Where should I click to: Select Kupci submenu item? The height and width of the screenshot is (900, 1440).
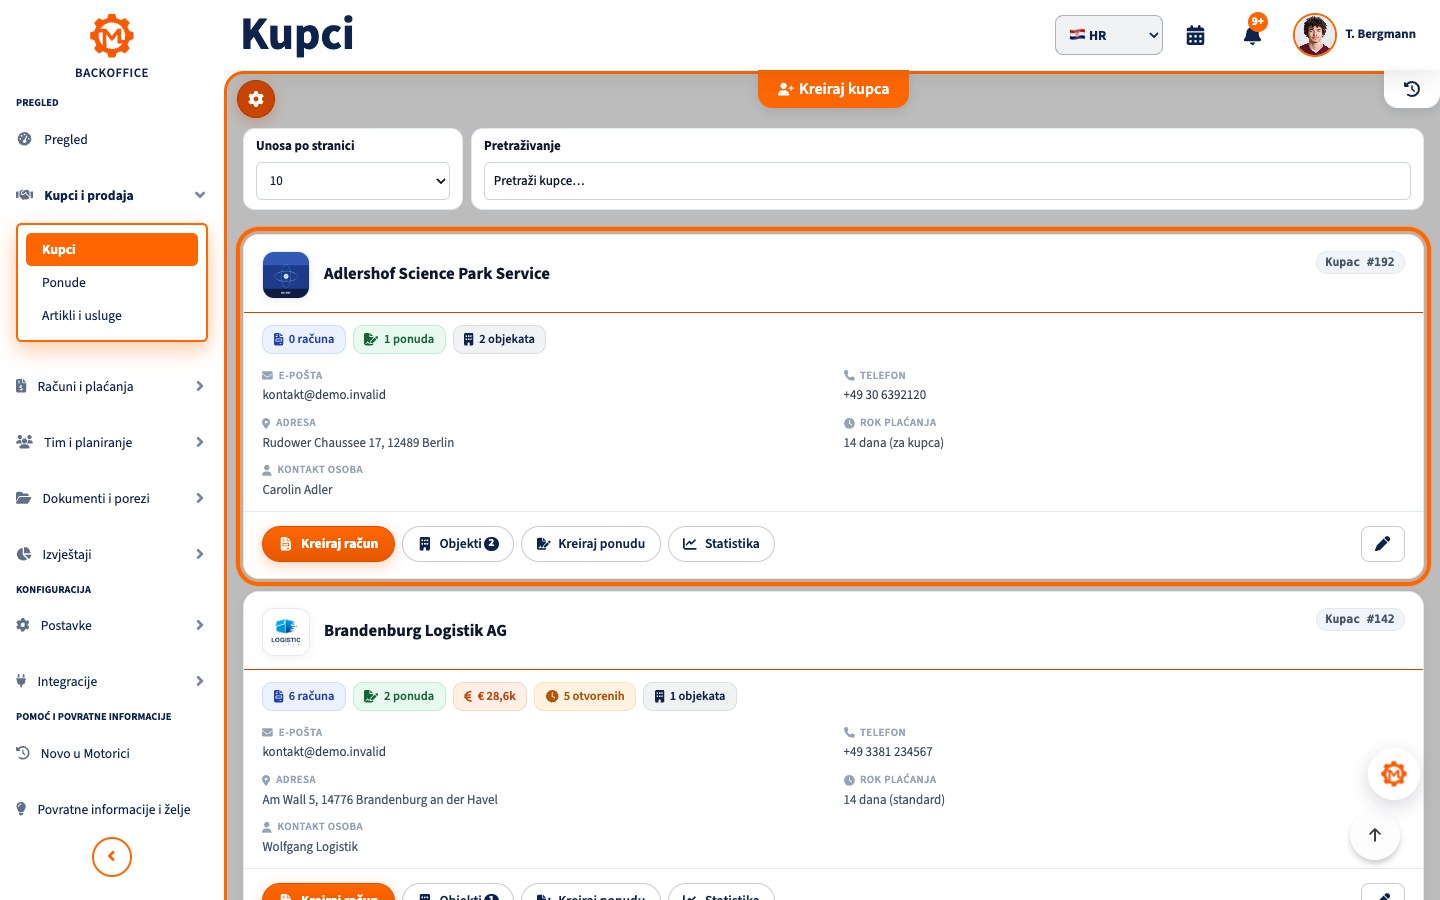(x=111, y=249)
